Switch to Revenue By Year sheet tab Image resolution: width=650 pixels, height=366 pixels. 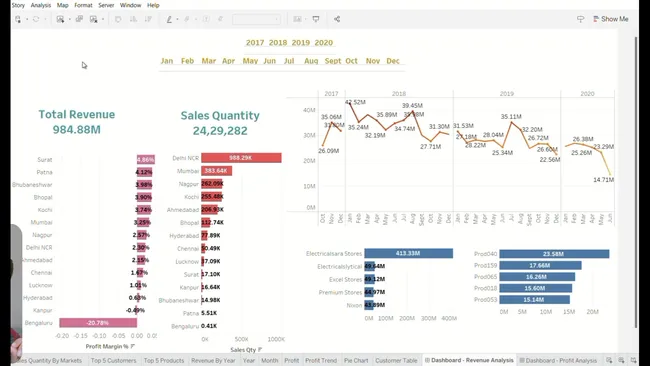click(x=213, y=361)
